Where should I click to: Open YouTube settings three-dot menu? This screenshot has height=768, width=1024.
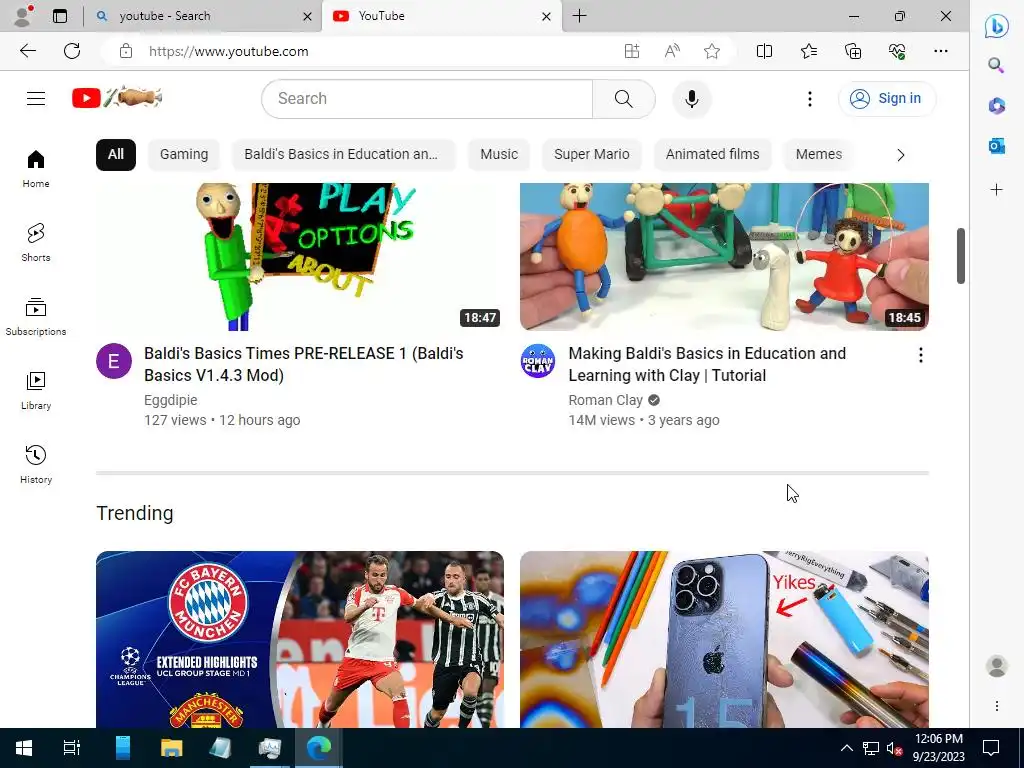(x=810, y=99)
